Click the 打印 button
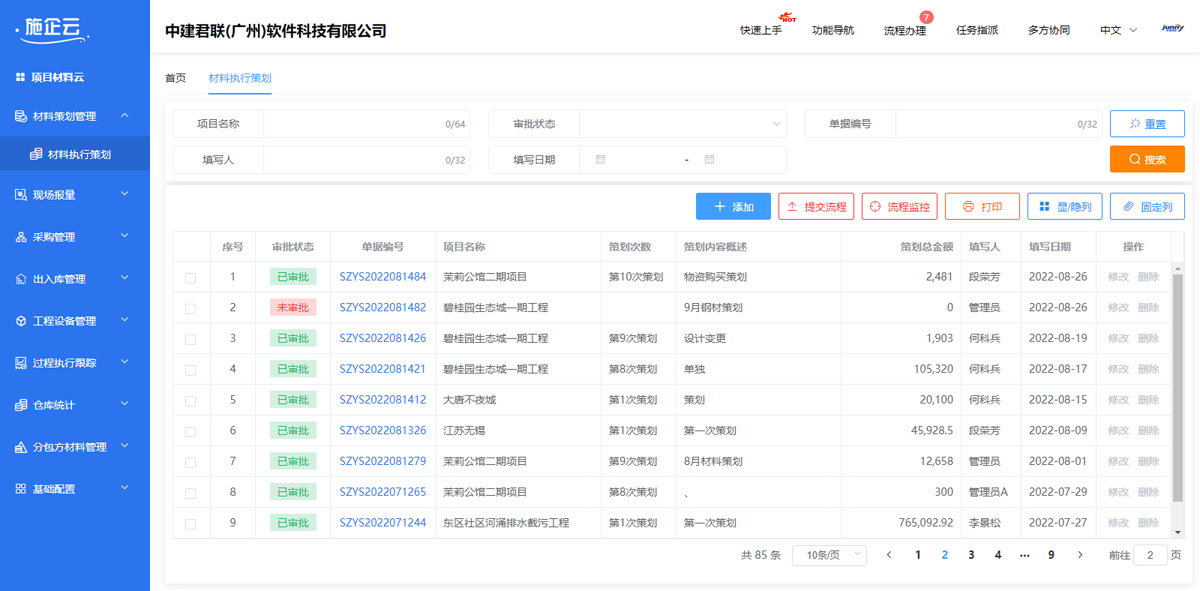This screenshot has height=591, width=1200. [x=982, y=207]
